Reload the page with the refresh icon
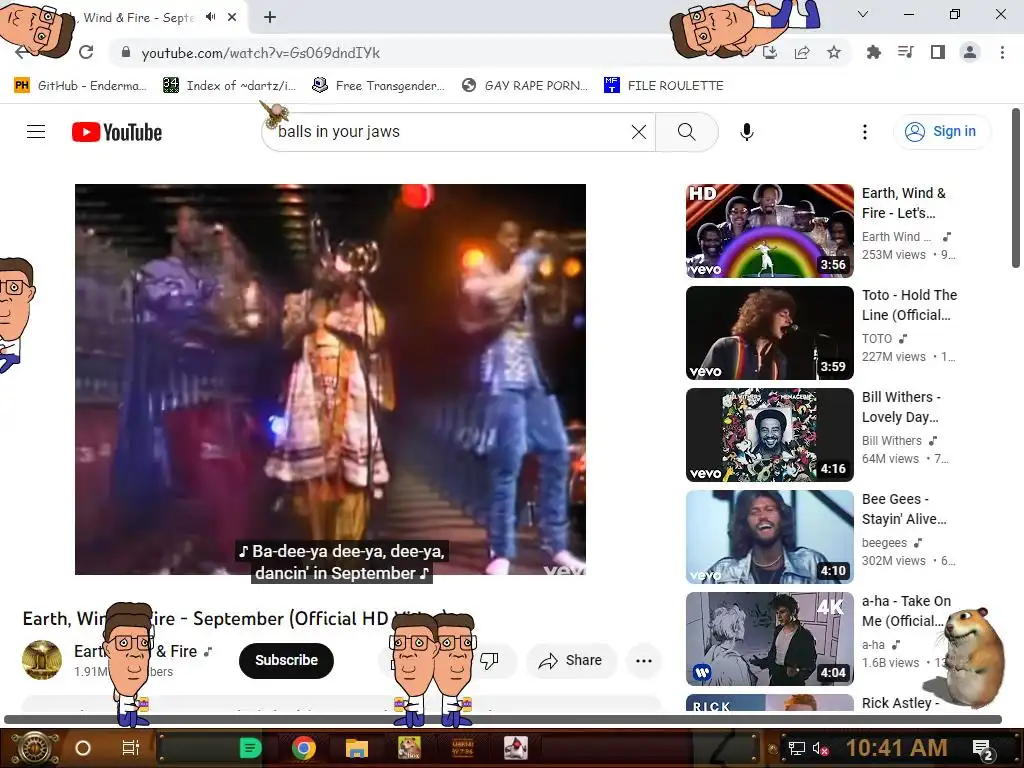The width and height of the screenshot is (1024, 768). point(86,52)
